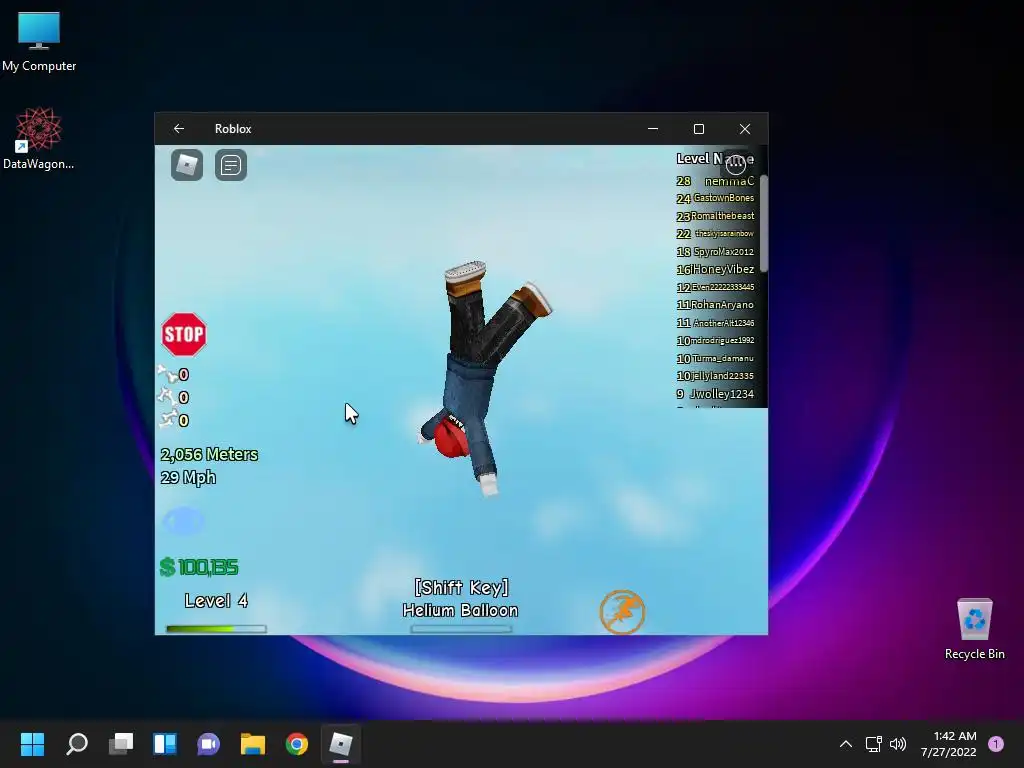Launch Google Chrome from the taskbar
Screen dimensions: 1024x768
pos(297,744)
